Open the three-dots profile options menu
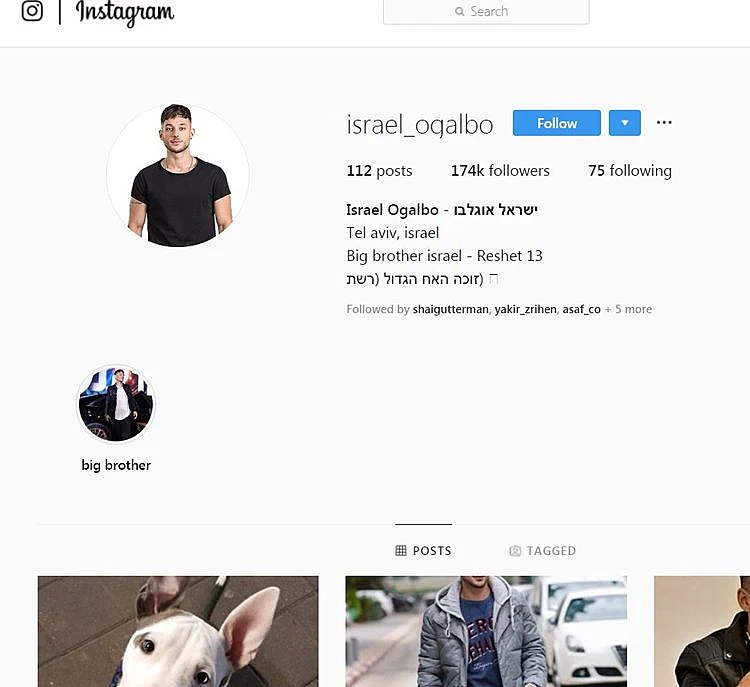 tap(664, 123)
